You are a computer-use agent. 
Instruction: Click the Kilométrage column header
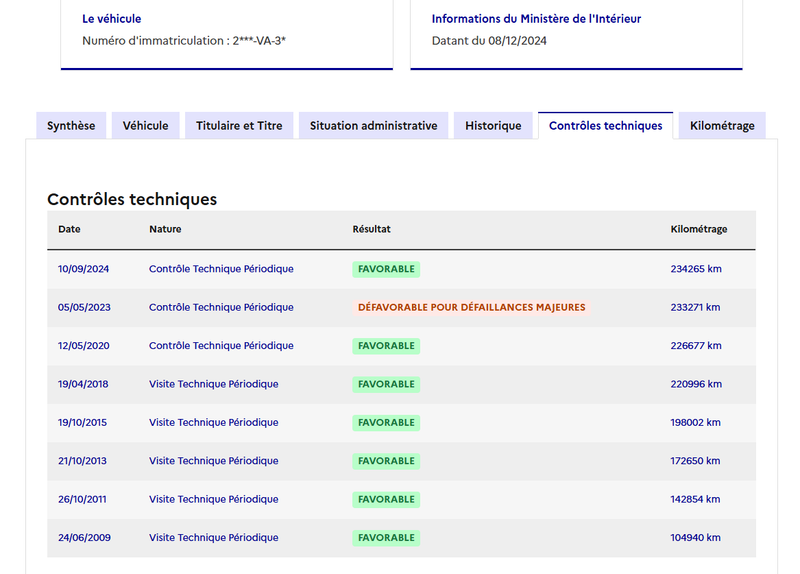pos(698,229)
